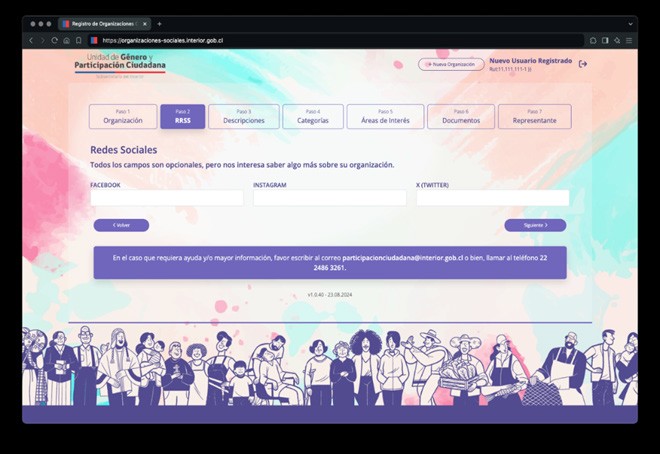The width and height of the screenshot is (660, 454).
Task: Click the Siguiente button
Action: coord(535,225)
